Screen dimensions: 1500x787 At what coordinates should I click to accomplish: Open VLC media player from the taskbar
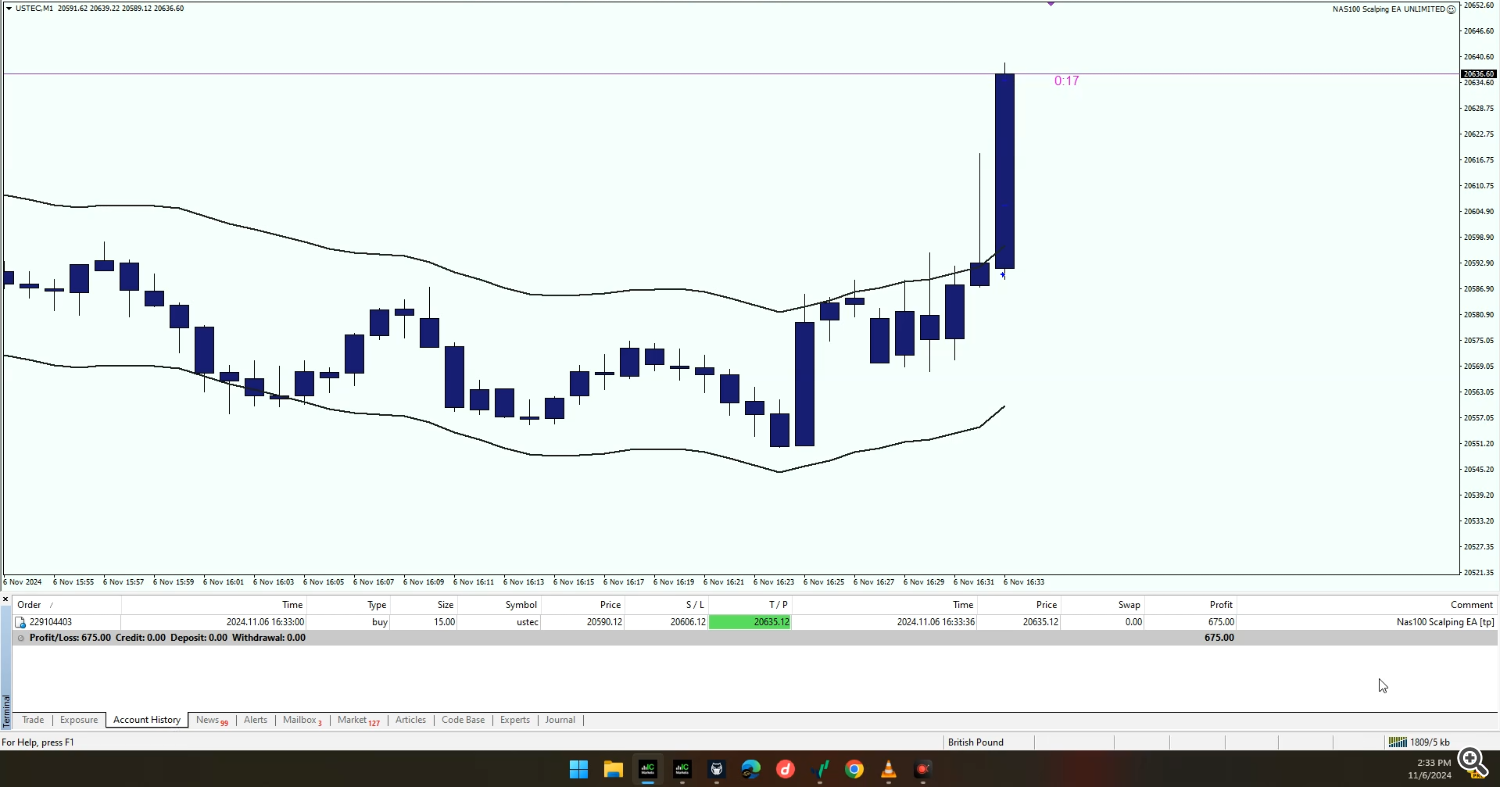click(x=889, y=769)
